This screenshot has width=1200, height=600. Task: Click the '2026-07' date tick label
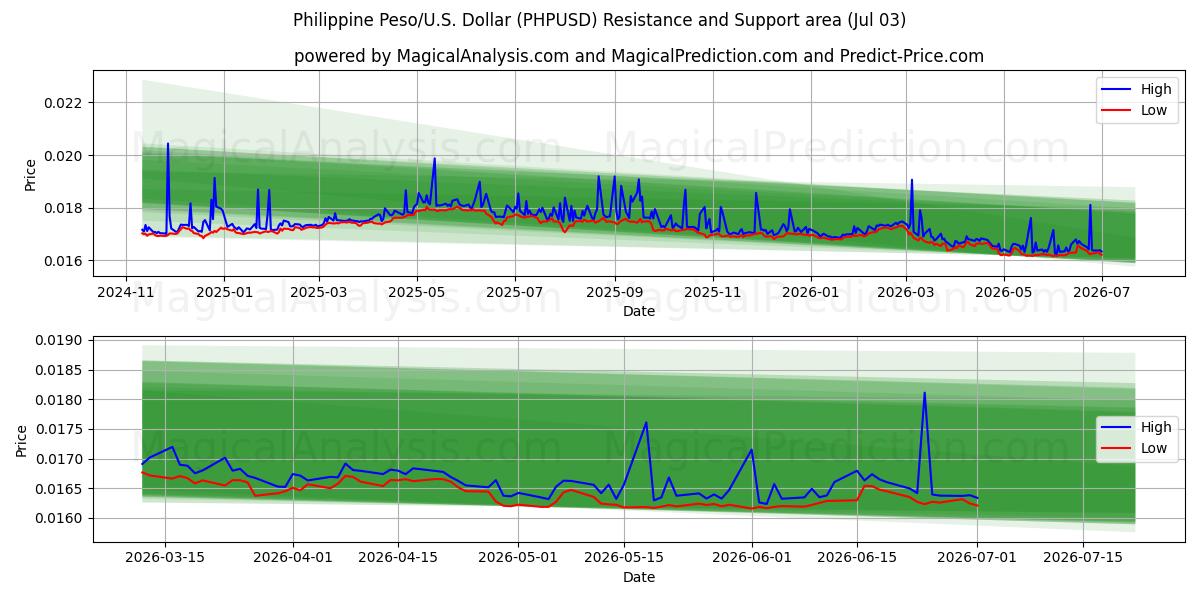pos(1101,291)
